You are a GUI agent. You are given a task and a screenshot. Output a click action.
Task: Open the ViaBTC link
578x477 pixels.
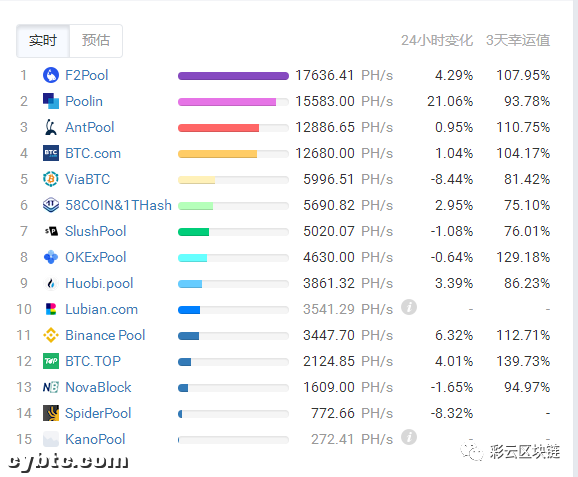(x=88, y=179)
